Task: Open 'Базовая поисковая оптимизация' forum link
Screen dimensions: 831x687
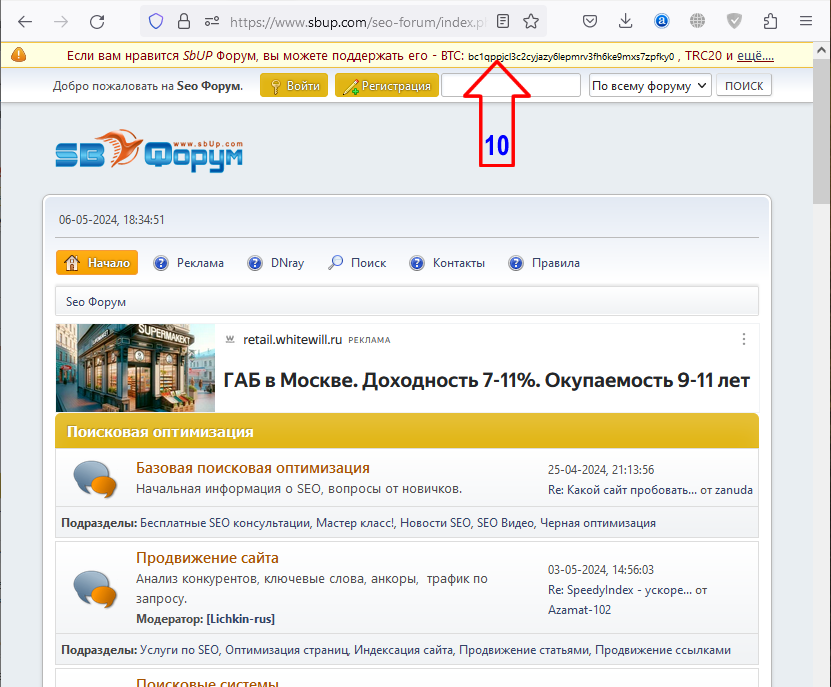Action: pyautogui.click(x=252, y=468)
